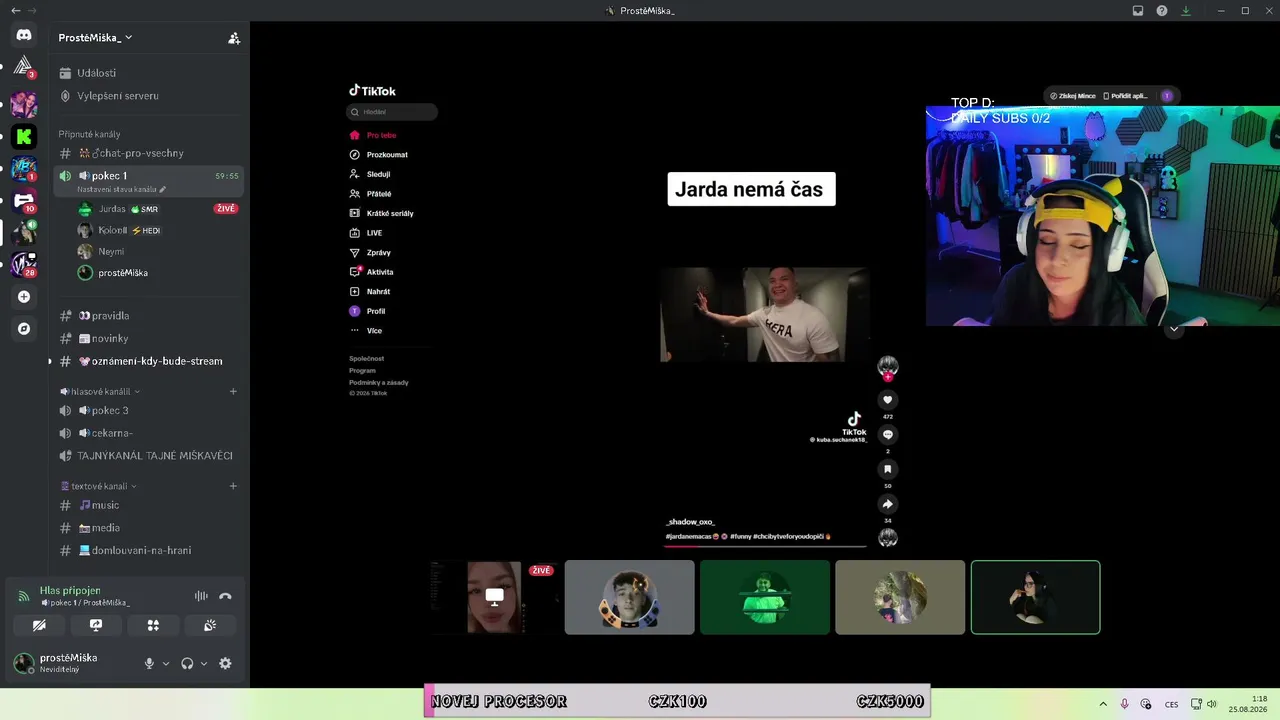This screenshot has height=720, width=1280.
Task: Join TAJNYKANÁL TAJNÉ MIŠKAVECI voice channel
Action: point(150,455)
